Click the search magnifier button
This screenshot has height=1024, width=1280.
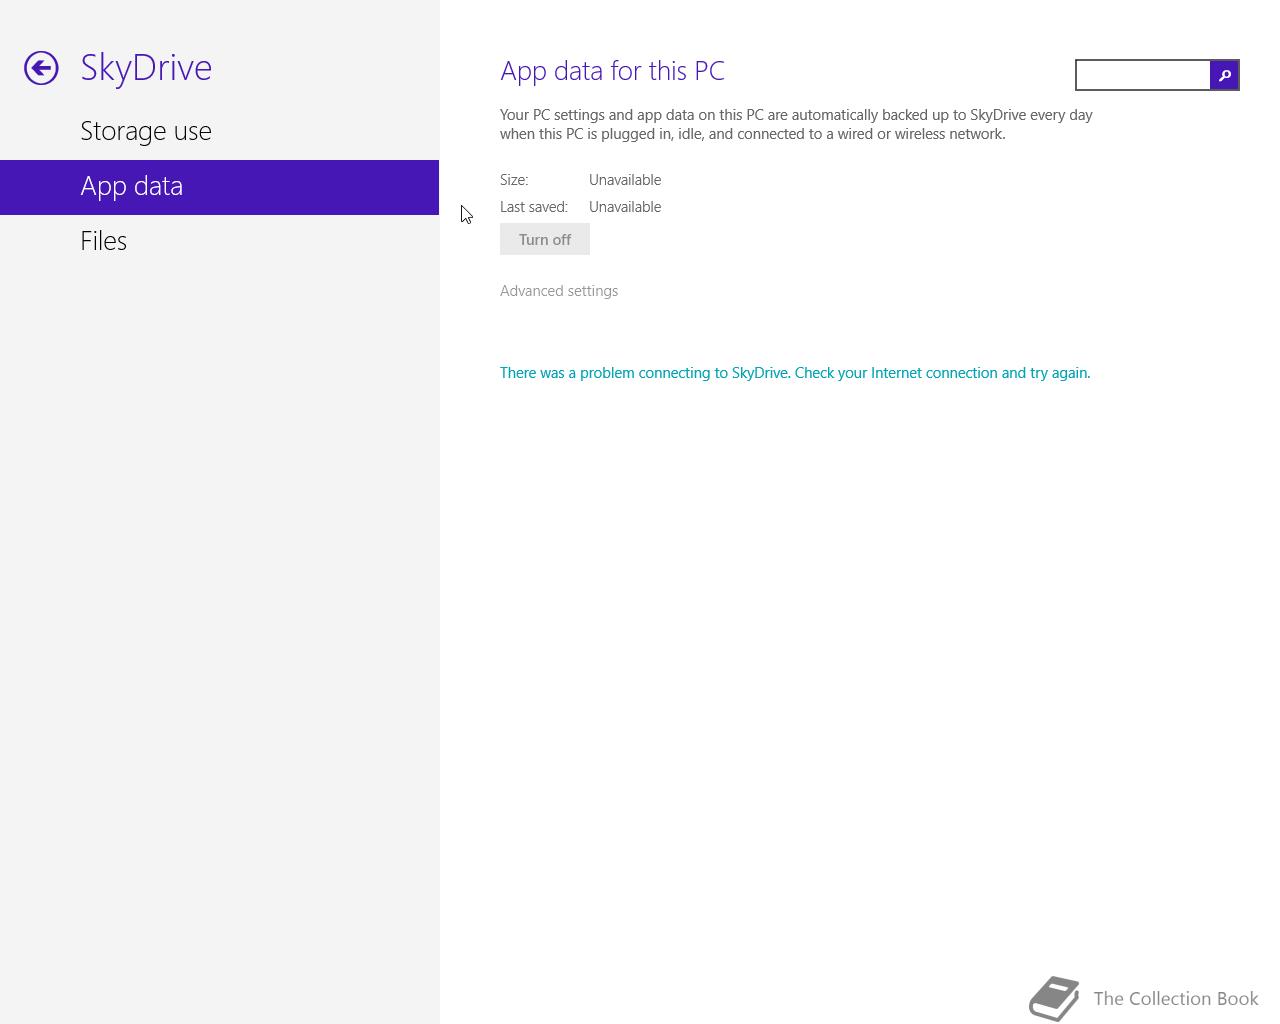point(1224,75)
